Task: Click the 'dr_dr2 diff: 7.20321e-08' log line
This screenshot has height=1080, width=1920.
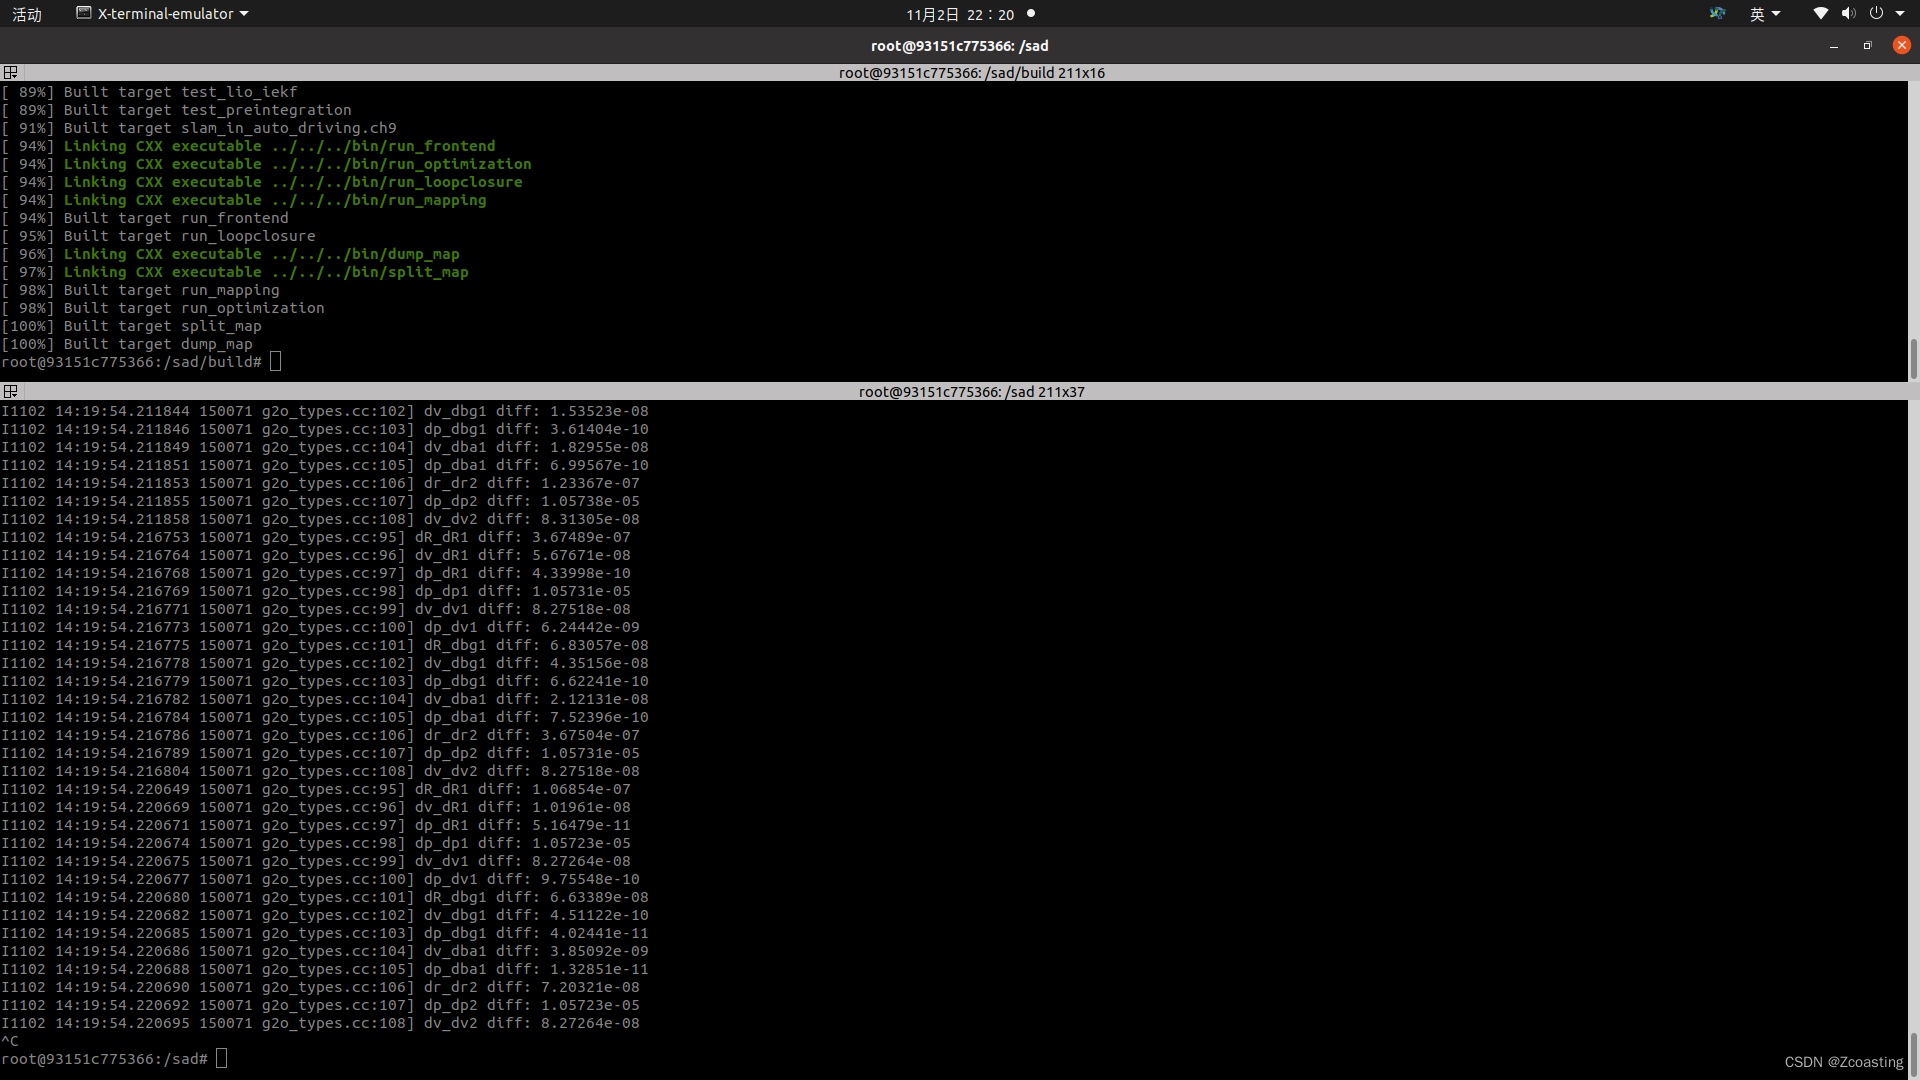Action: [x=320, y=987]
